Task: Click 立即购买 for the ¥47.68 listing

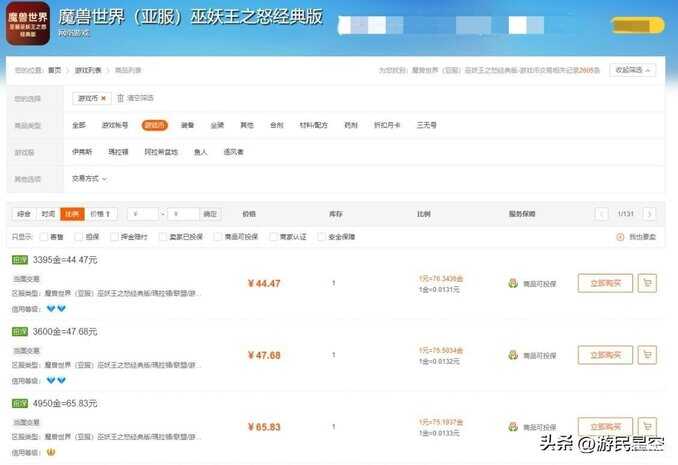Action: pyautogui.click(x=605, y=355)
